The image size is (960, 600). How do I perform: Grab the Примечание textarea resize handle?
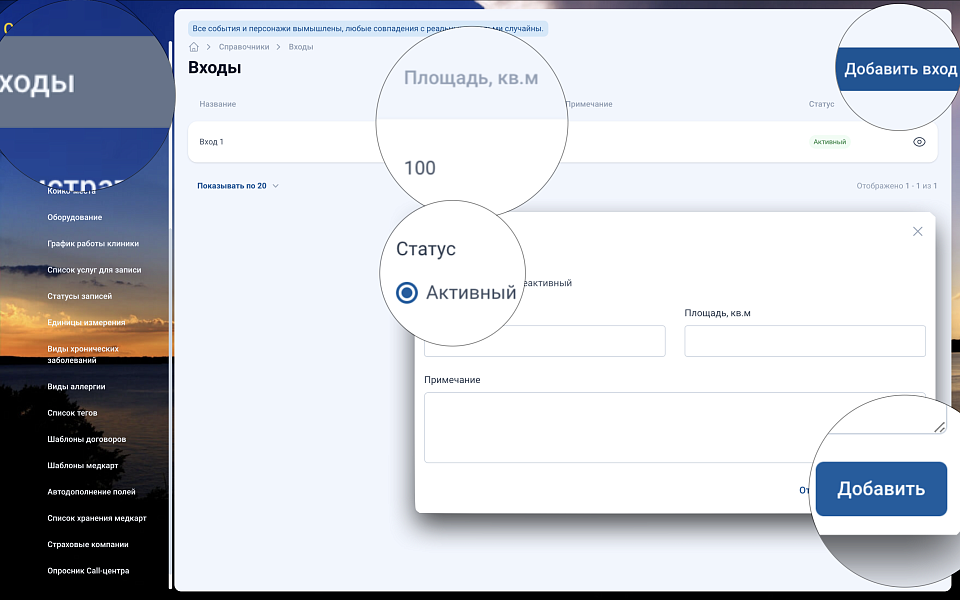tap(939, 428)
